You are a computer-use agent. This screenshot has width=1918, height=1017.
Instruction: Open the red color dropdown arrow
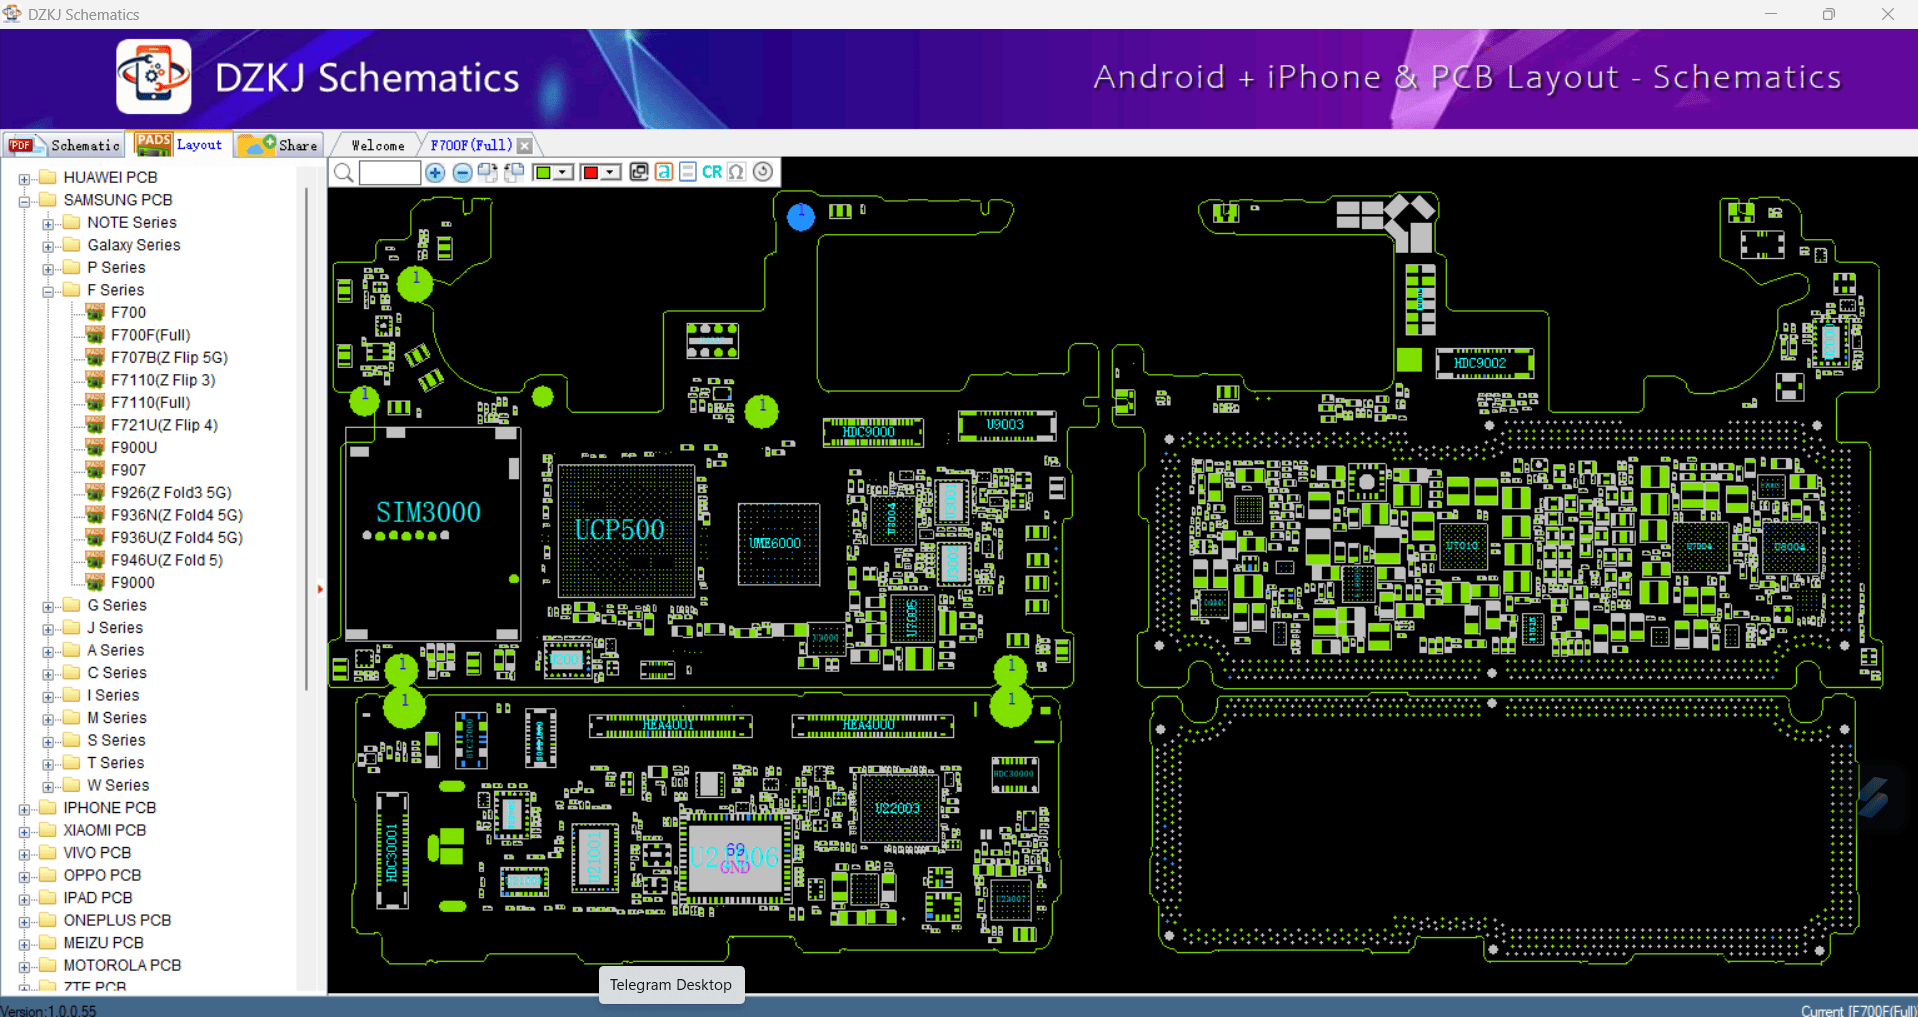[x=611, y=173]
